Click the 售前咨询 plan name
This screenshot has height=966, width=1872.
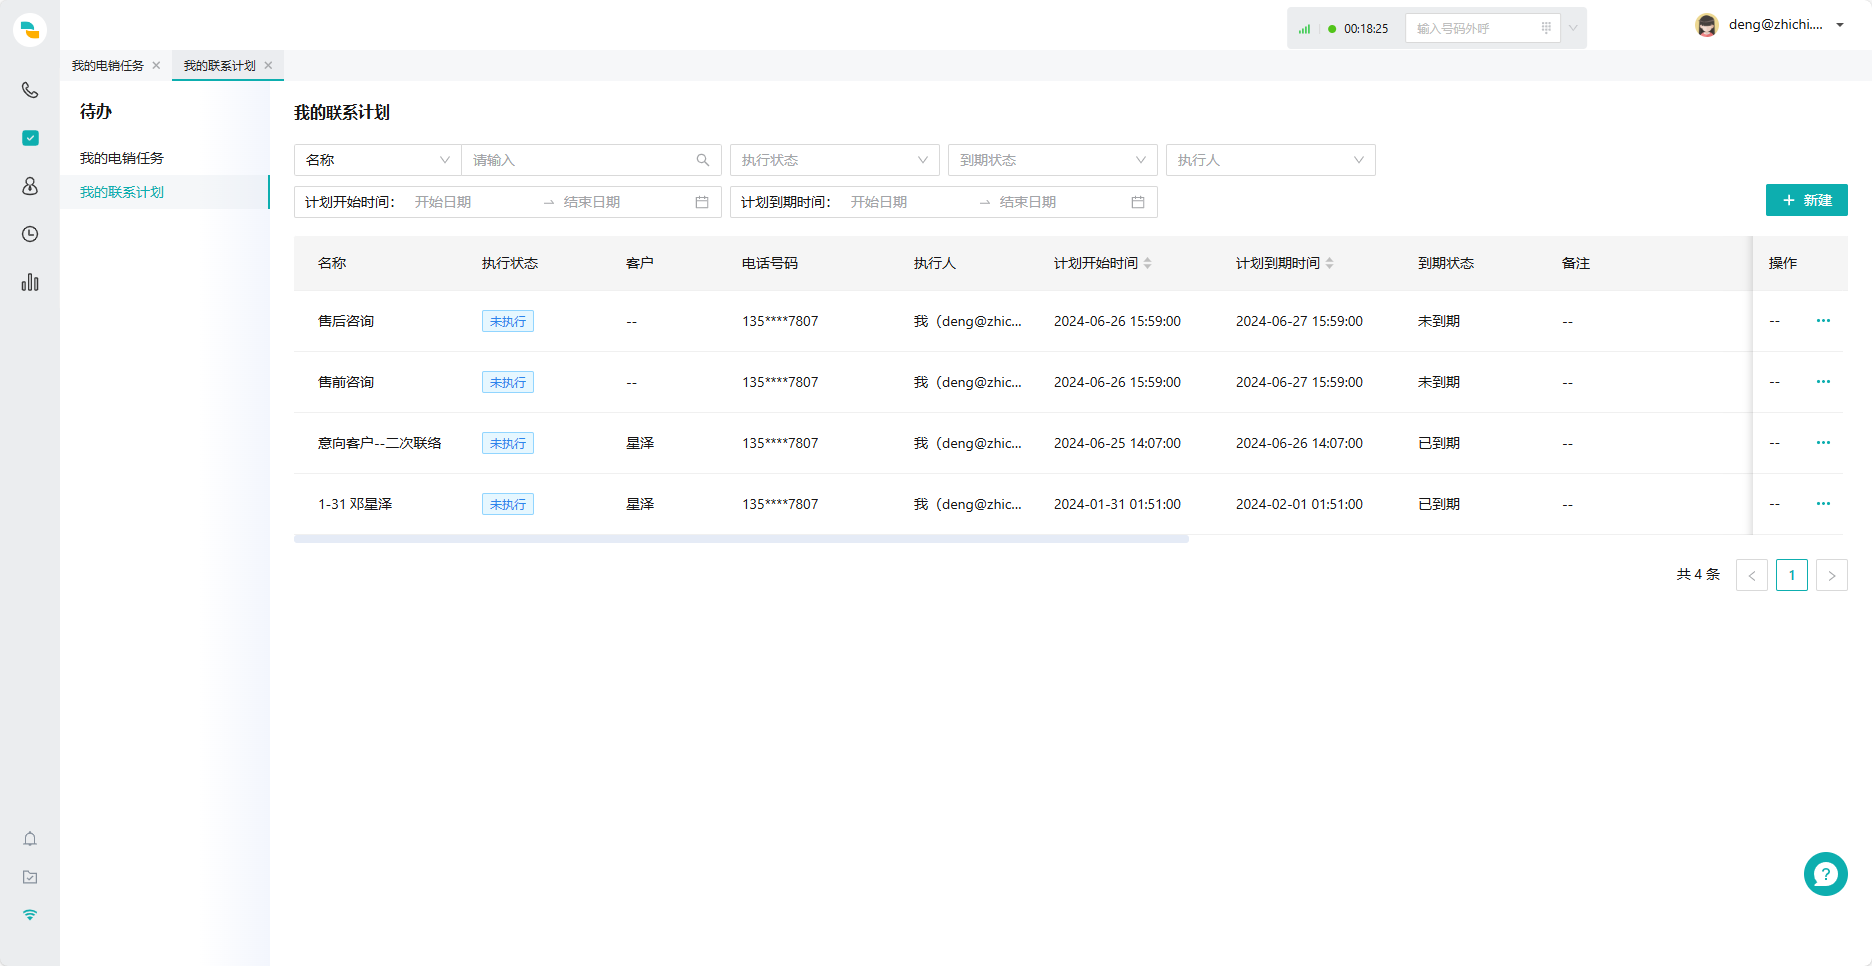346,382
